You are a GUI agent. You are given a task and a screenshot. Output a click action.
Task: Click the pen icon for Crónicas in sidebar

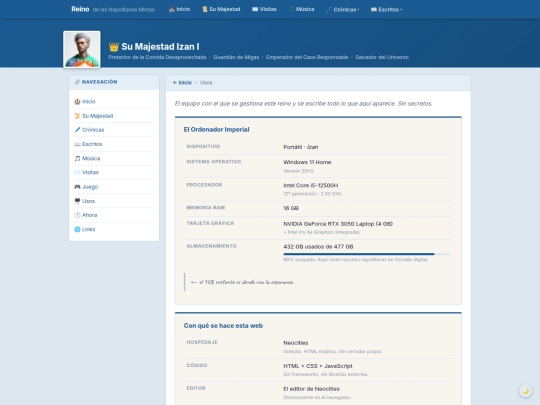pyautogui.click(x=77, y=130)
